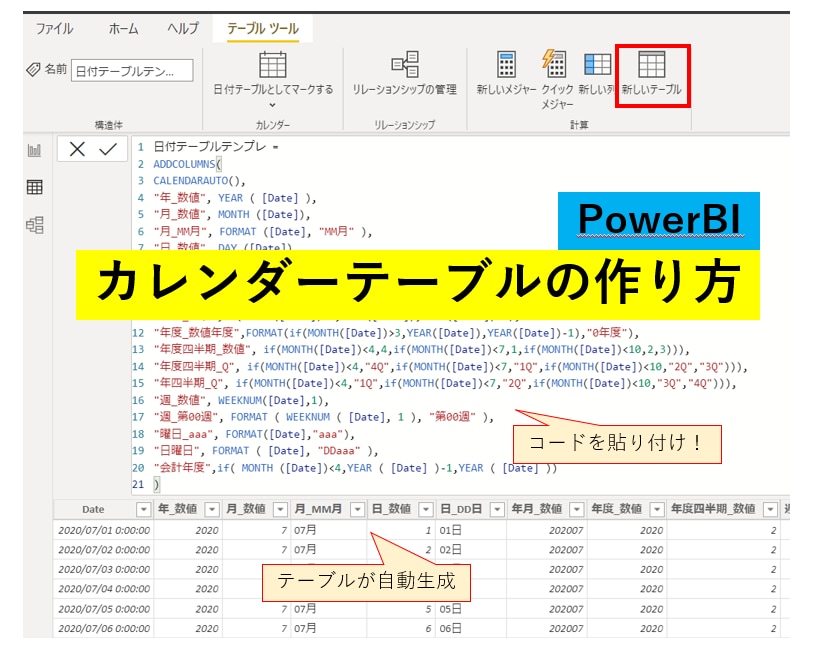Click the Mark as date table calendar icon
The height and width of the screenshot is (647, 830).
pos(273,65)
